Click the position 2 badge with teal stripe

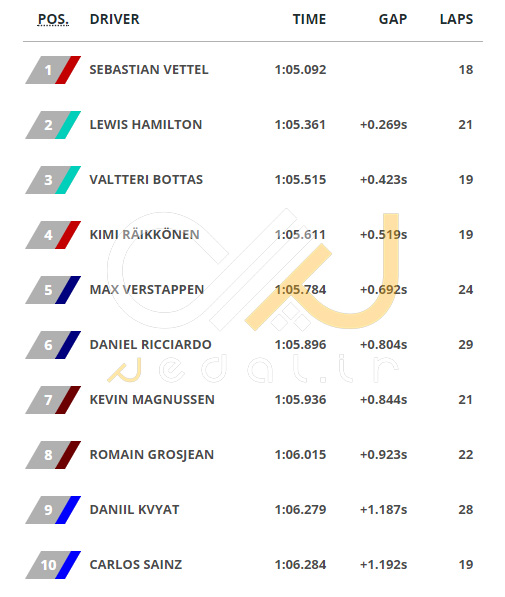pyautogui.click(x=53, y=125)
